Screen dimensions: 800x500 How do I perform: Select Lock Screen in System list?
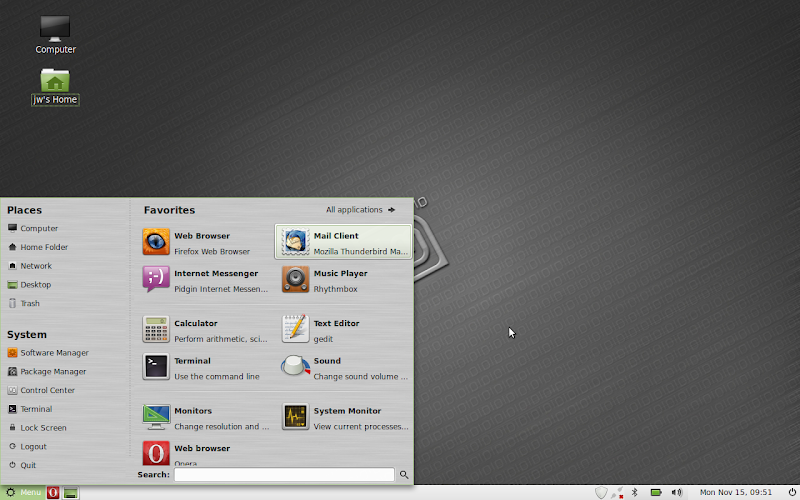[37, 428]
